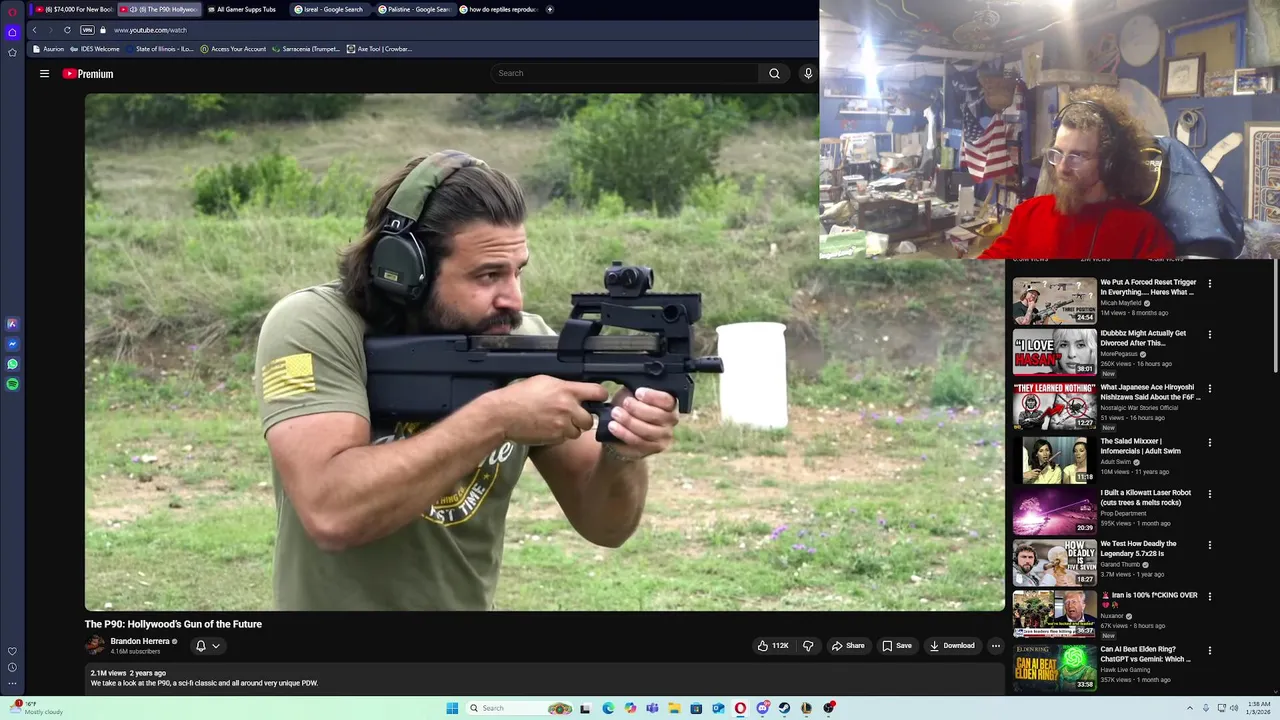This screenshot has width=1280, height=720.
Task: Click the Share button
Action: (x=848, y=646)
